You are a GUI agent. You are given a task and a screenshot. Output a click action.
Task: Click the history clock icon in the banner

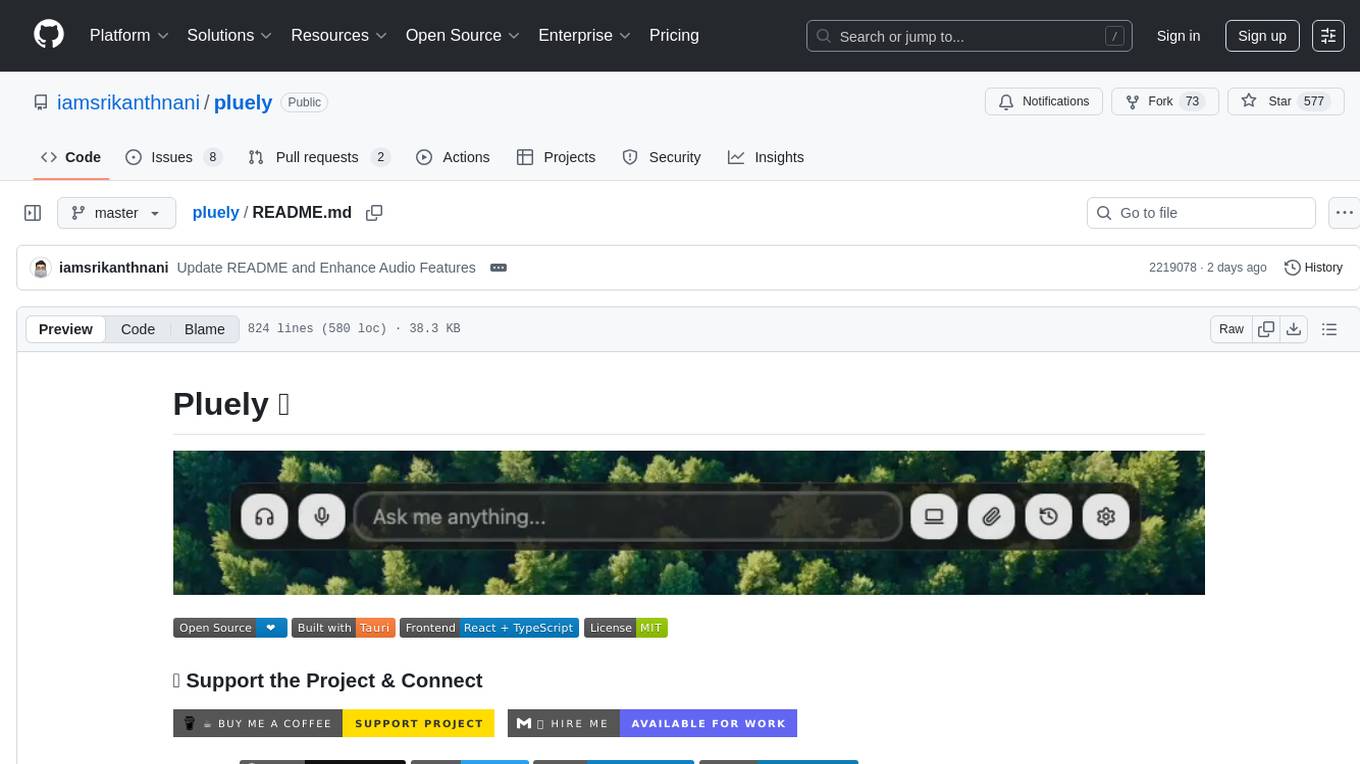click(1048, 517)
